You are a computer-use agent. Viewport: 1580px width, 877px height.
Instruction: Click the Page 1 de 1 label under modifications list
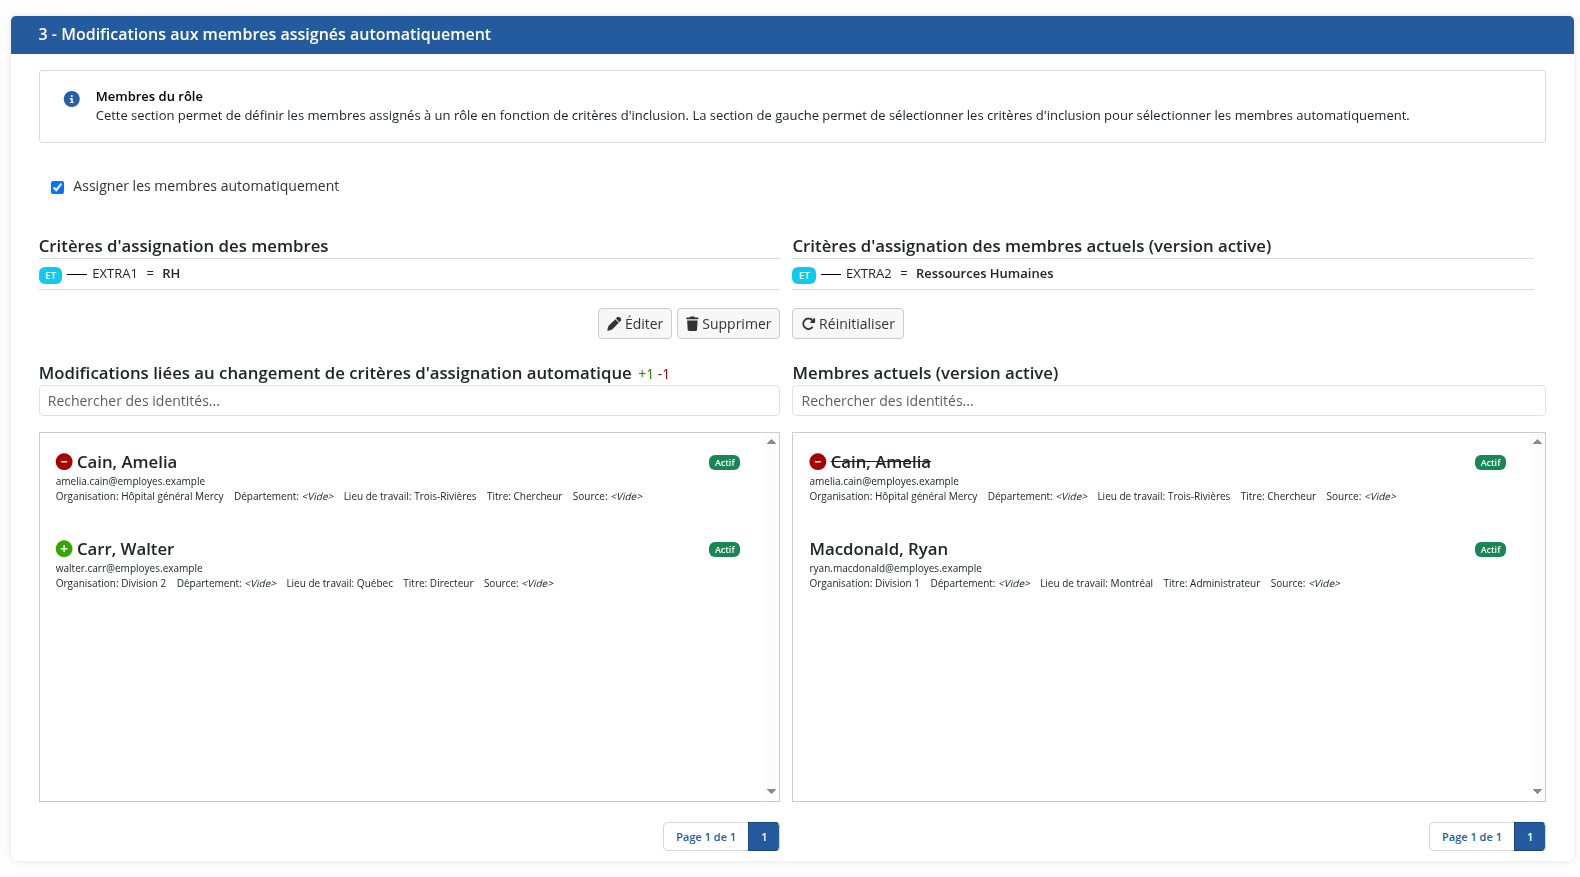click(706, 837)
